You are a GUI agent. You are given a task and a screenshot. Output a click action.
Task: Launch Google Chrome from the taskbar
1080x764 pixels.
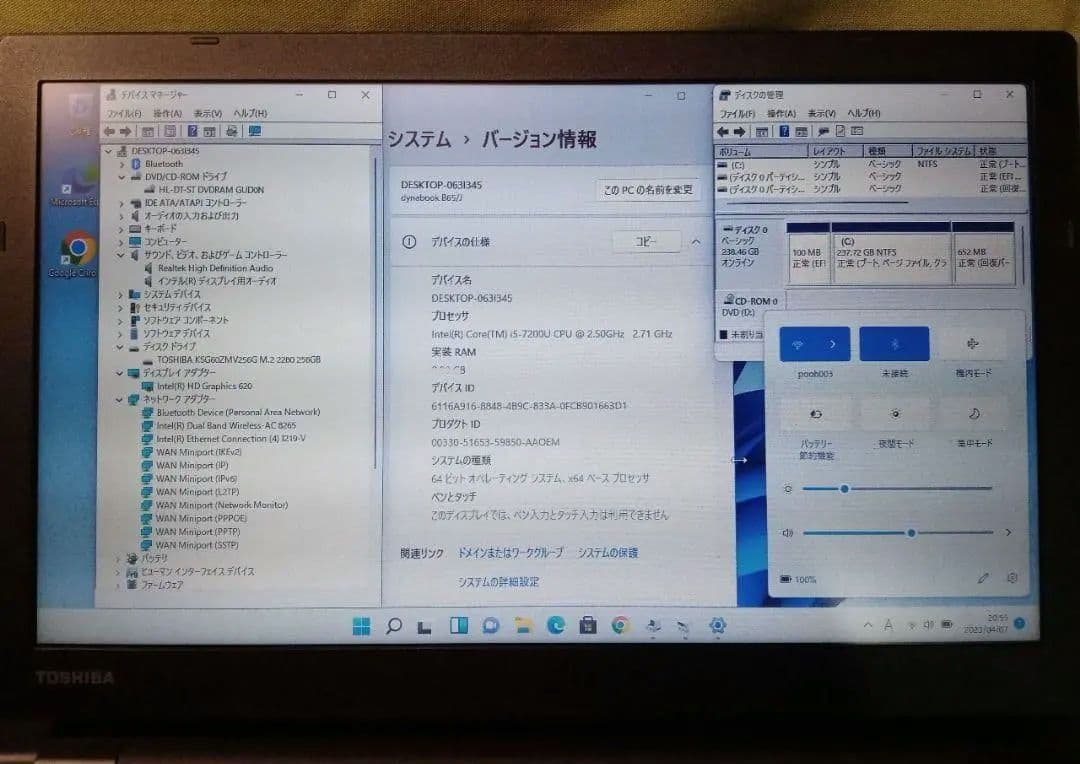619,625
